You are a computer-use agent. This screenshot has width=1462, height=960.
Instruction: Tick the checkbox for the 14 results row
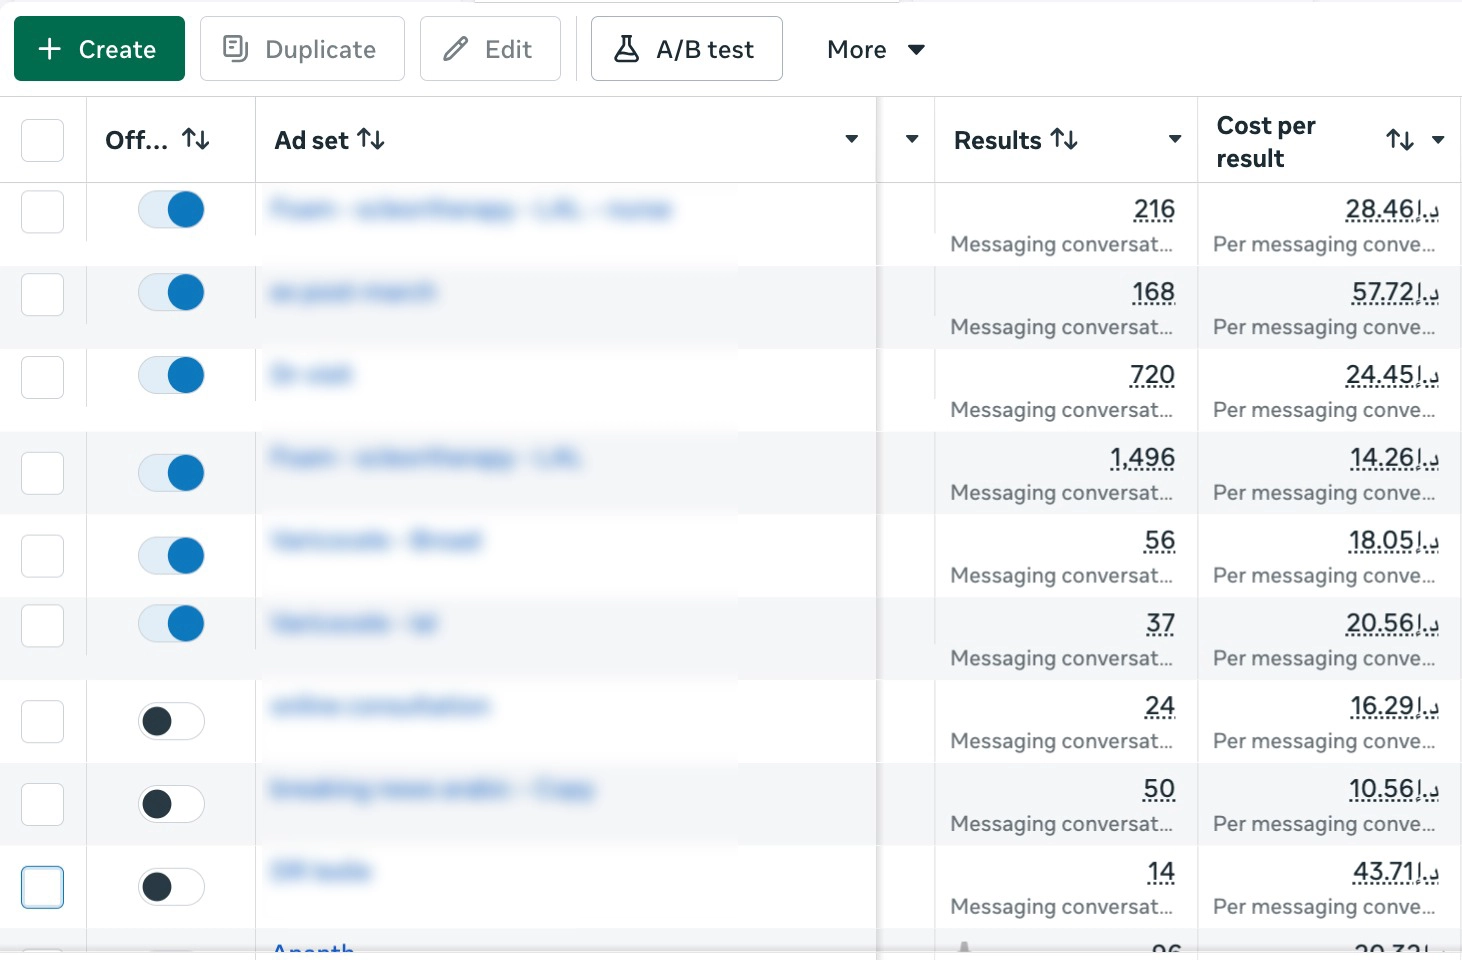[42, 887]
